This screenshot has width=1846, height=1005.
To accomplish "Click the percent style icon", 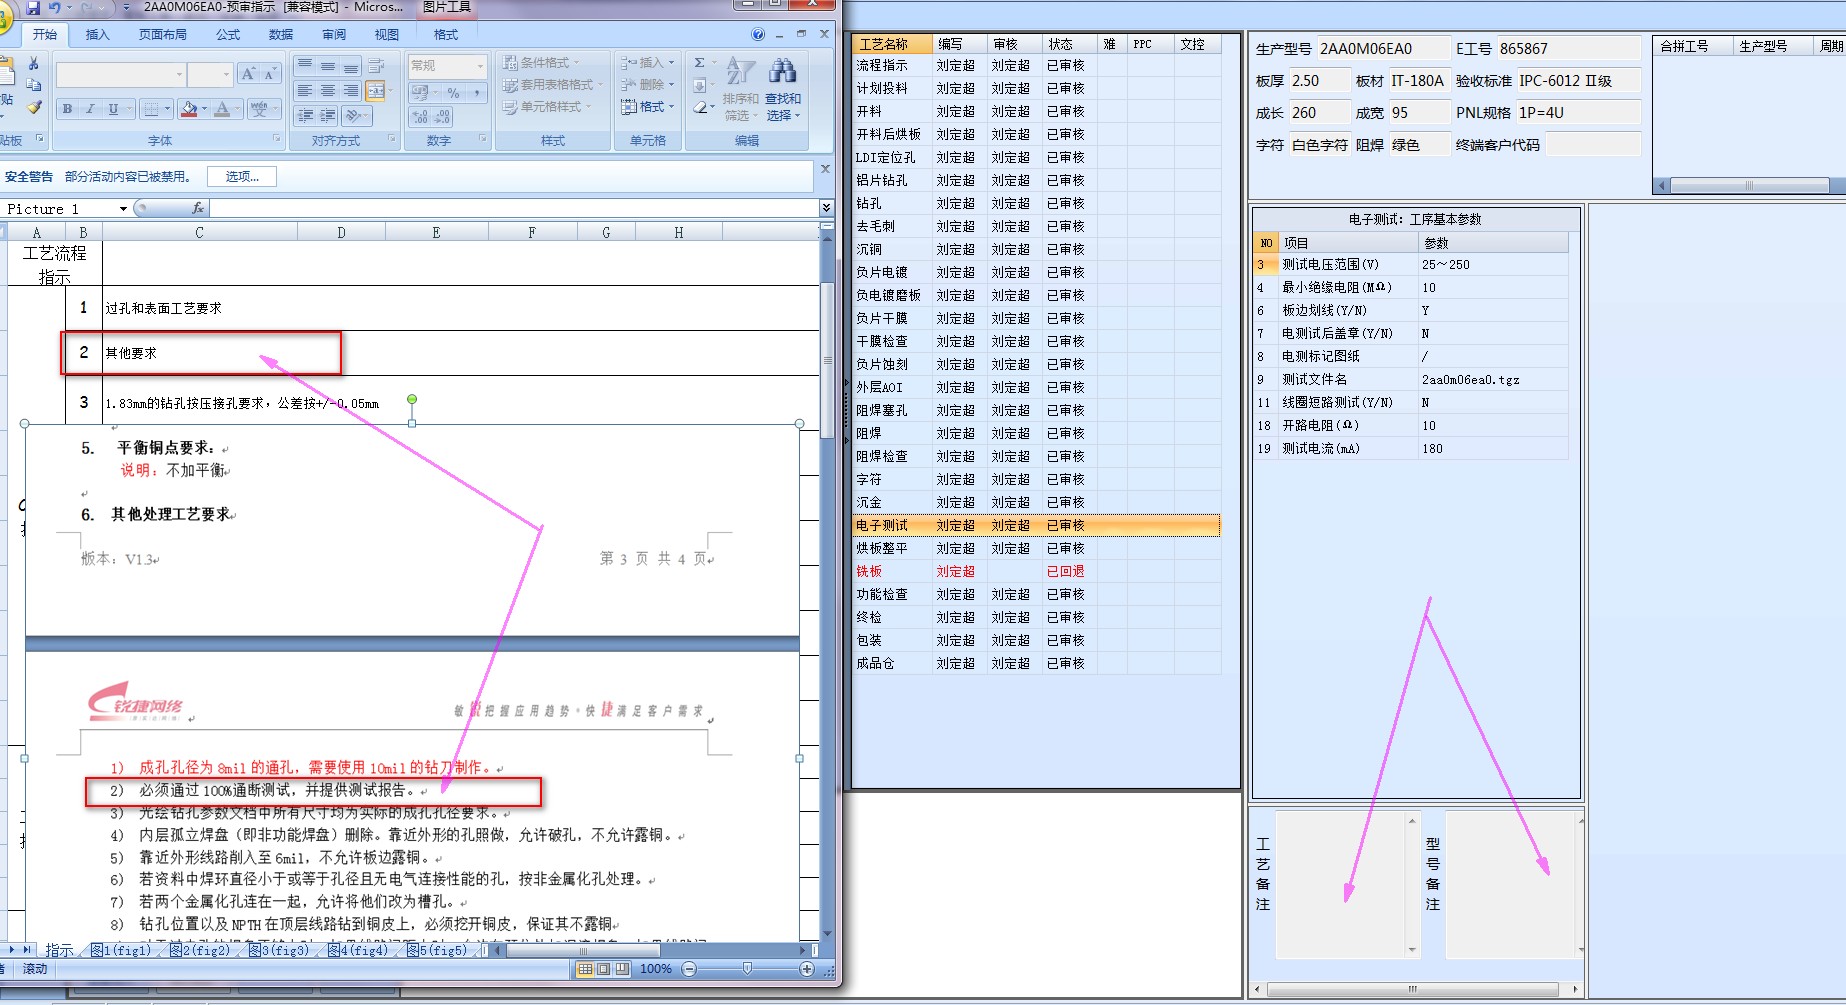I will click(453, 93).
